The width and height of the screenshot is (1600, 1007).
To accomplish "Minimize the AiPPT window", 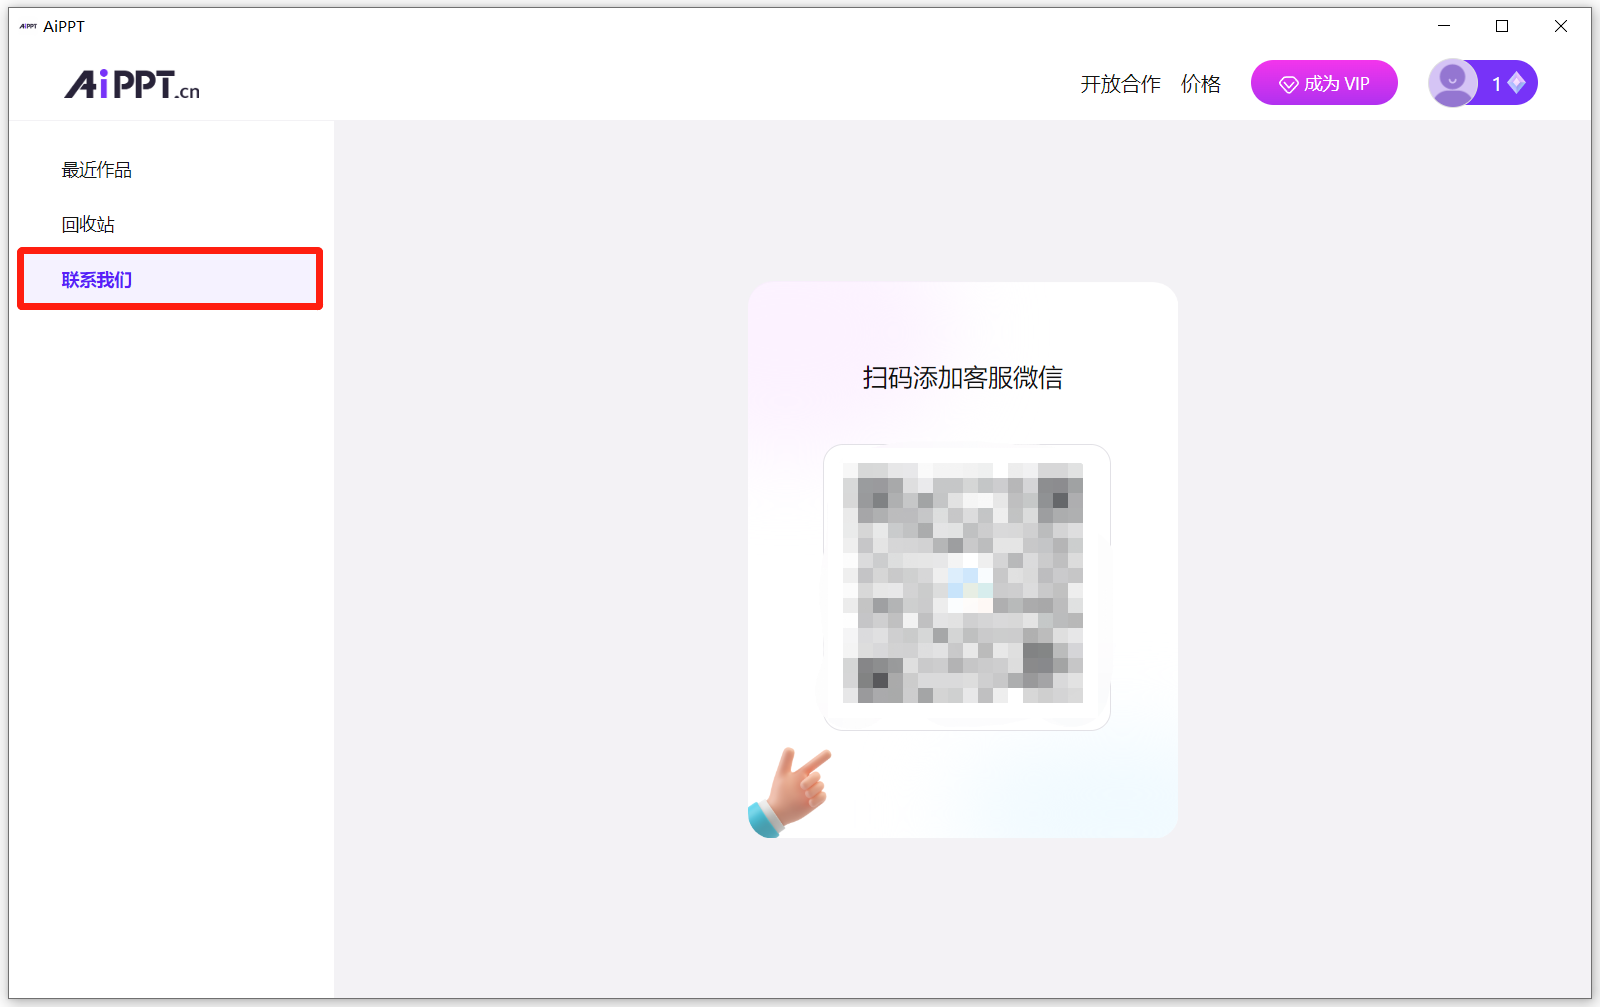I will point(1444,26).
